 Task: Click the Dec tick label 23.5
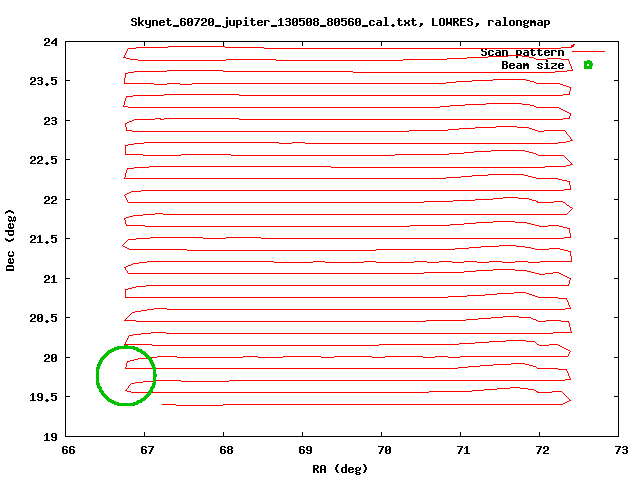click(44, 81)
